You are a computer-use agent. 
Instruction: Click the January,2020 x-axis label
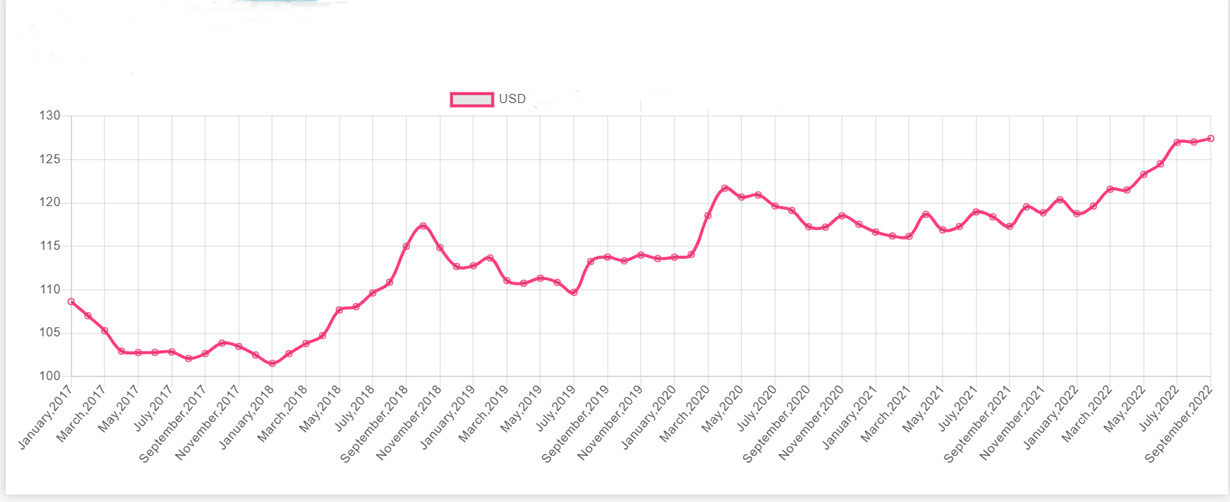pos(649,418)
